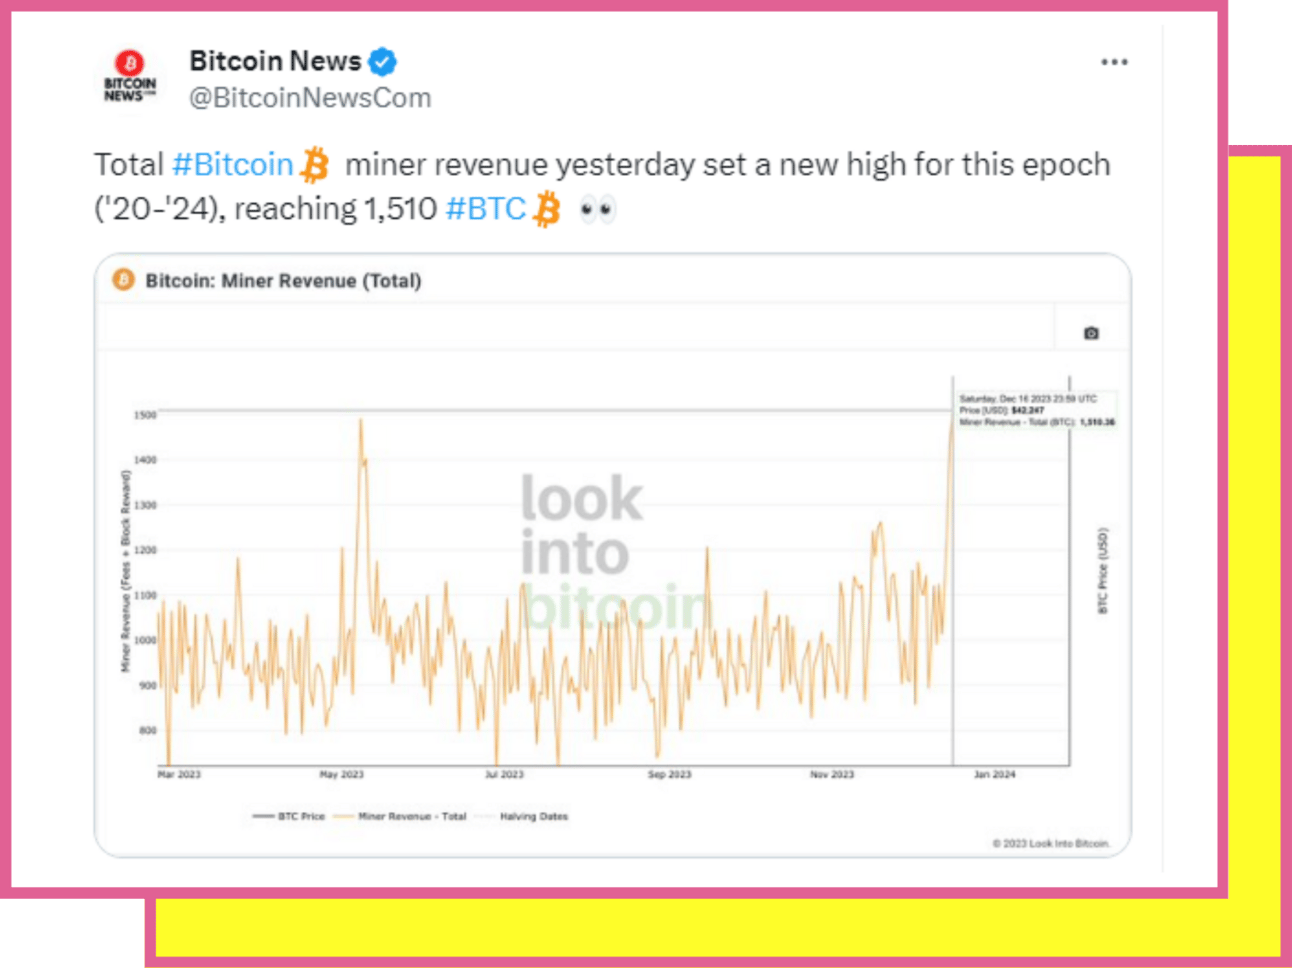
Task: Open the @BitcoinNewsCom handle
Action: point(310,98)
